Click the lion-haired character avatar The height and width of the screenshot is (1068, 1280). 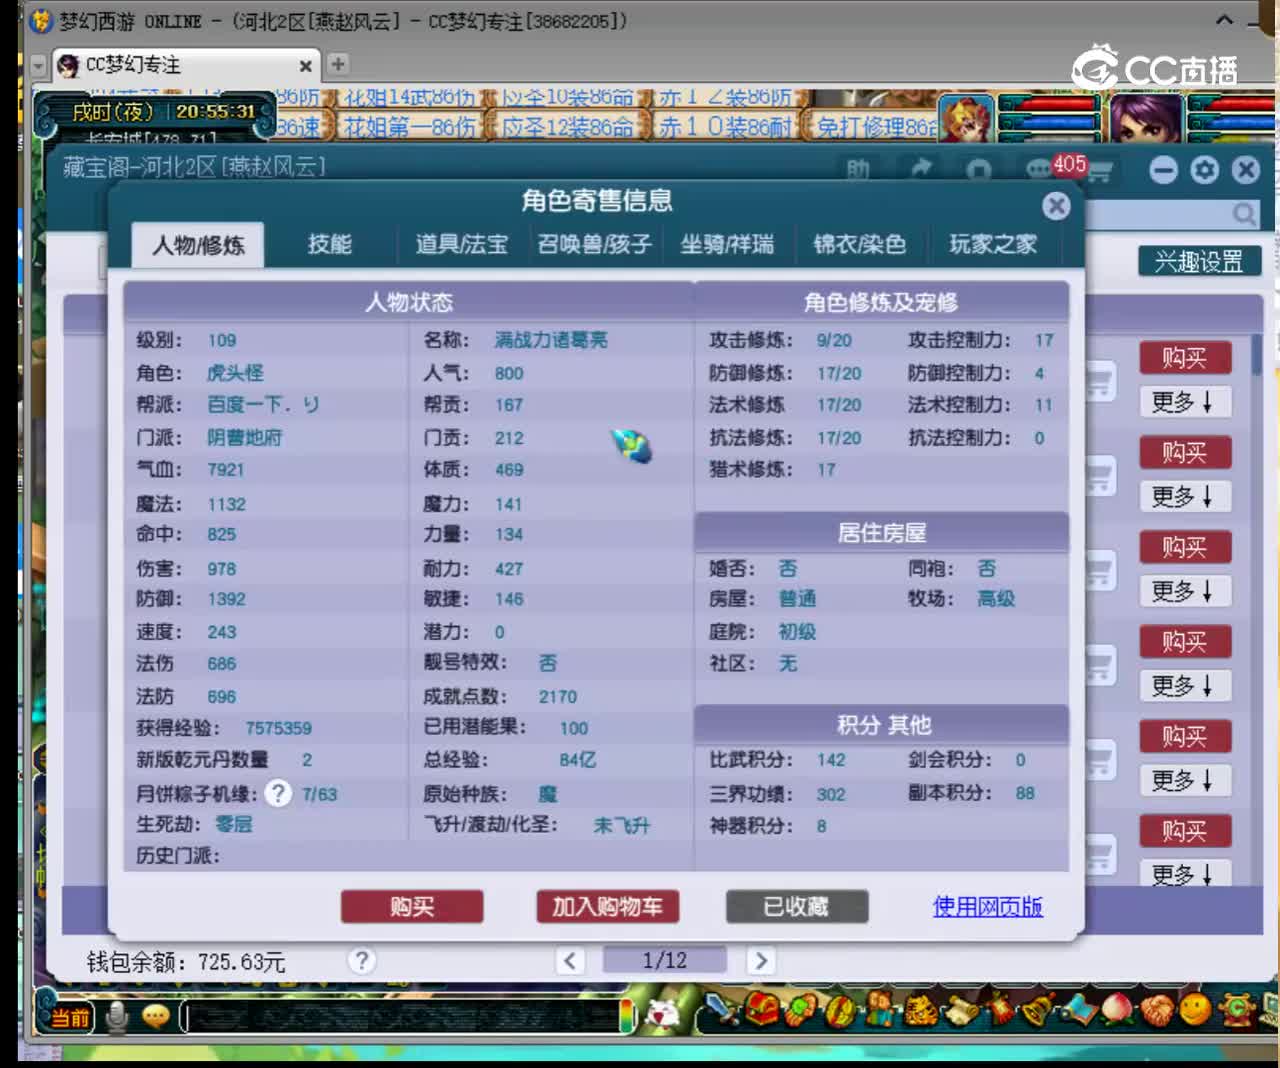click(966, 118)
